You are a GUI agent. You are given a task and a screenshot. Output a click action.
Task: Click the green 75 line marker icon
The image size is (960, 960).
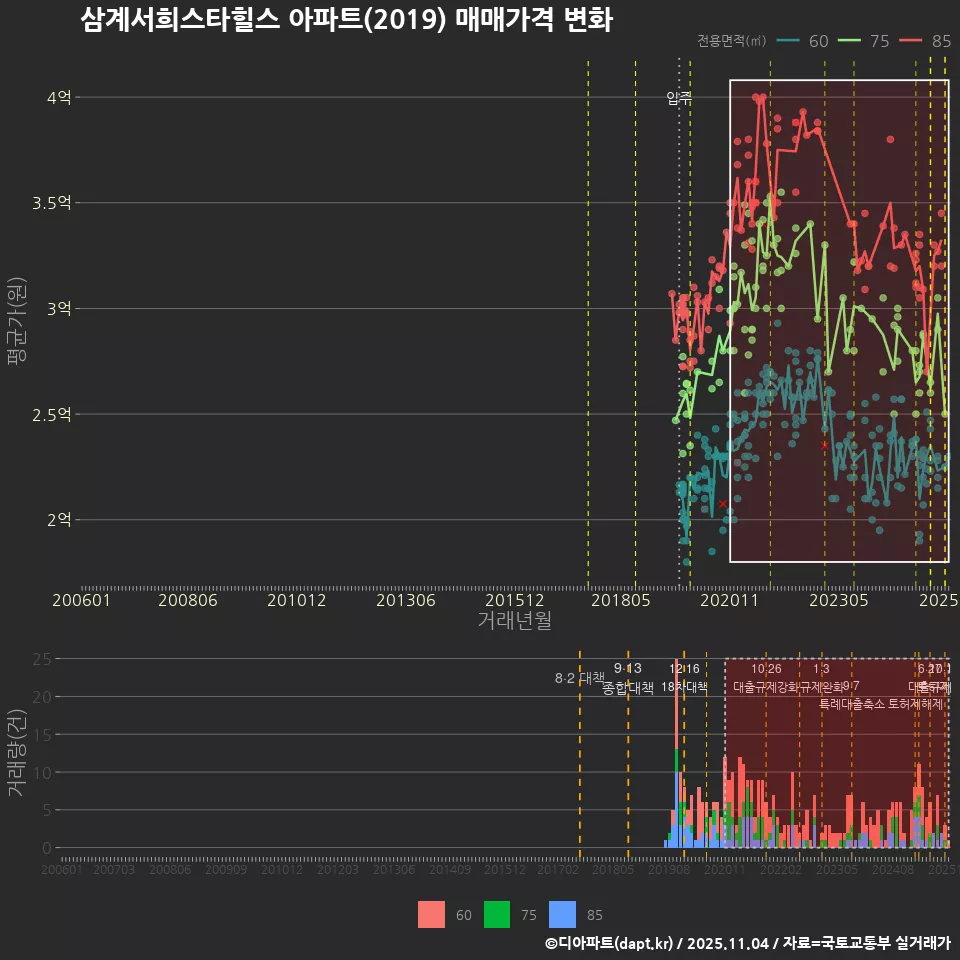click(847, 41)
